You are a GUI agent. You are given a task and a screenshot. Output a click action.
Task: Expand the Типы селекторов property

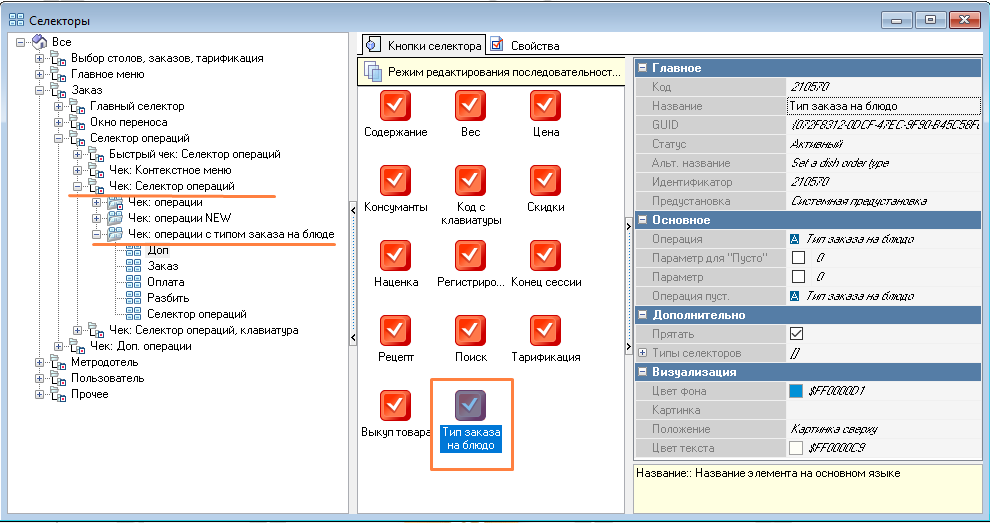642,353
